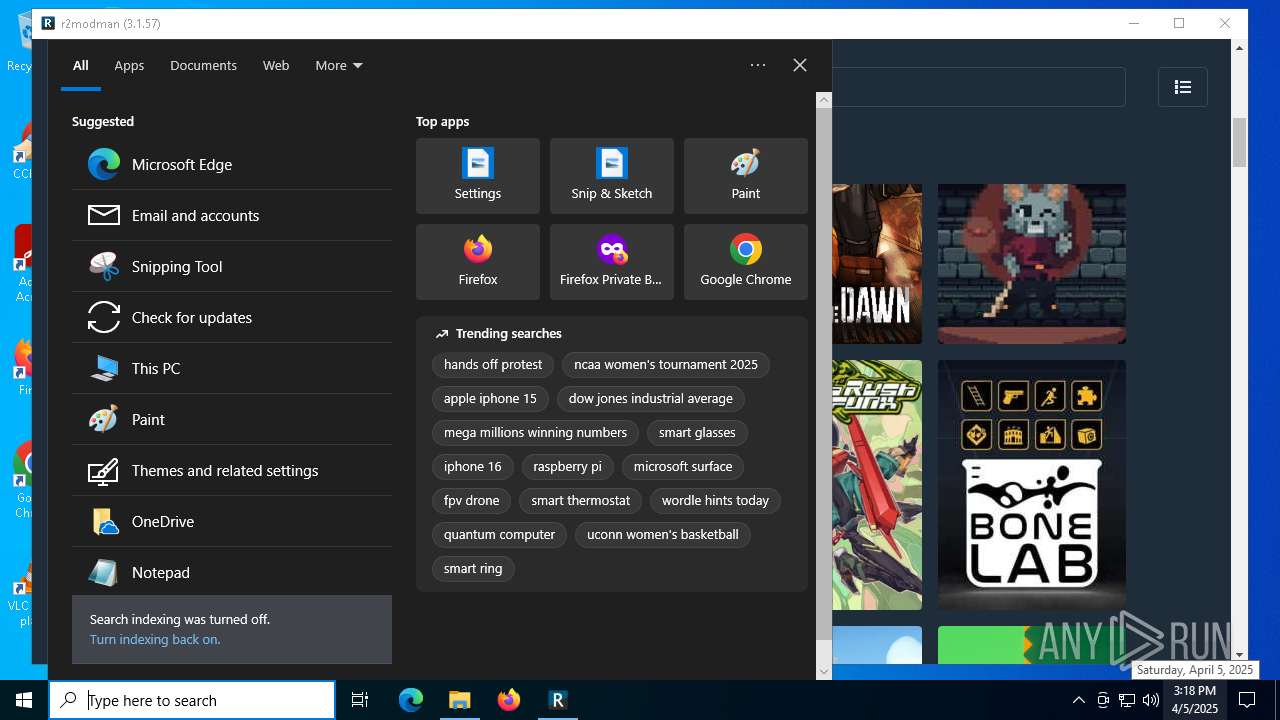Open Task View on taskbar

(360, 700)
